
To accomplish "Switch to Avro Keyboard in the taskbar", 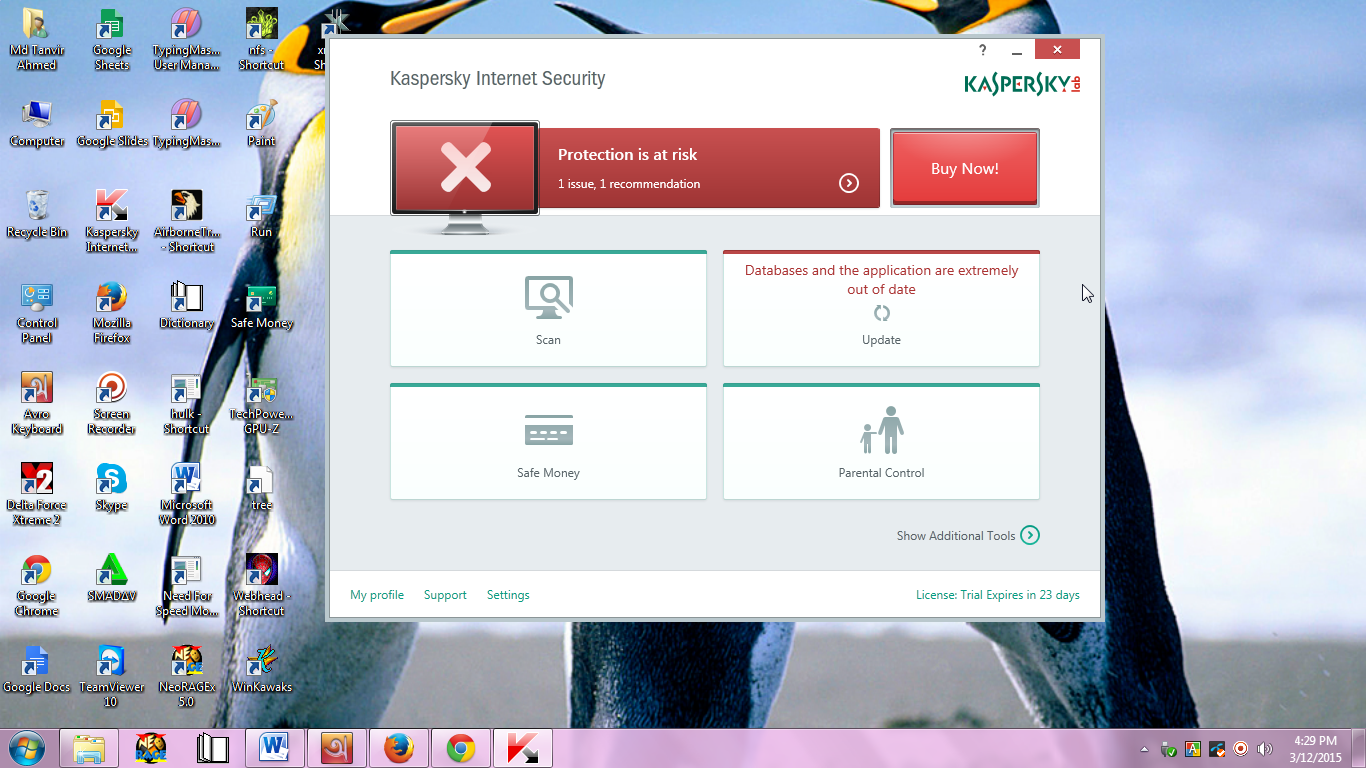I will (337, 748).
